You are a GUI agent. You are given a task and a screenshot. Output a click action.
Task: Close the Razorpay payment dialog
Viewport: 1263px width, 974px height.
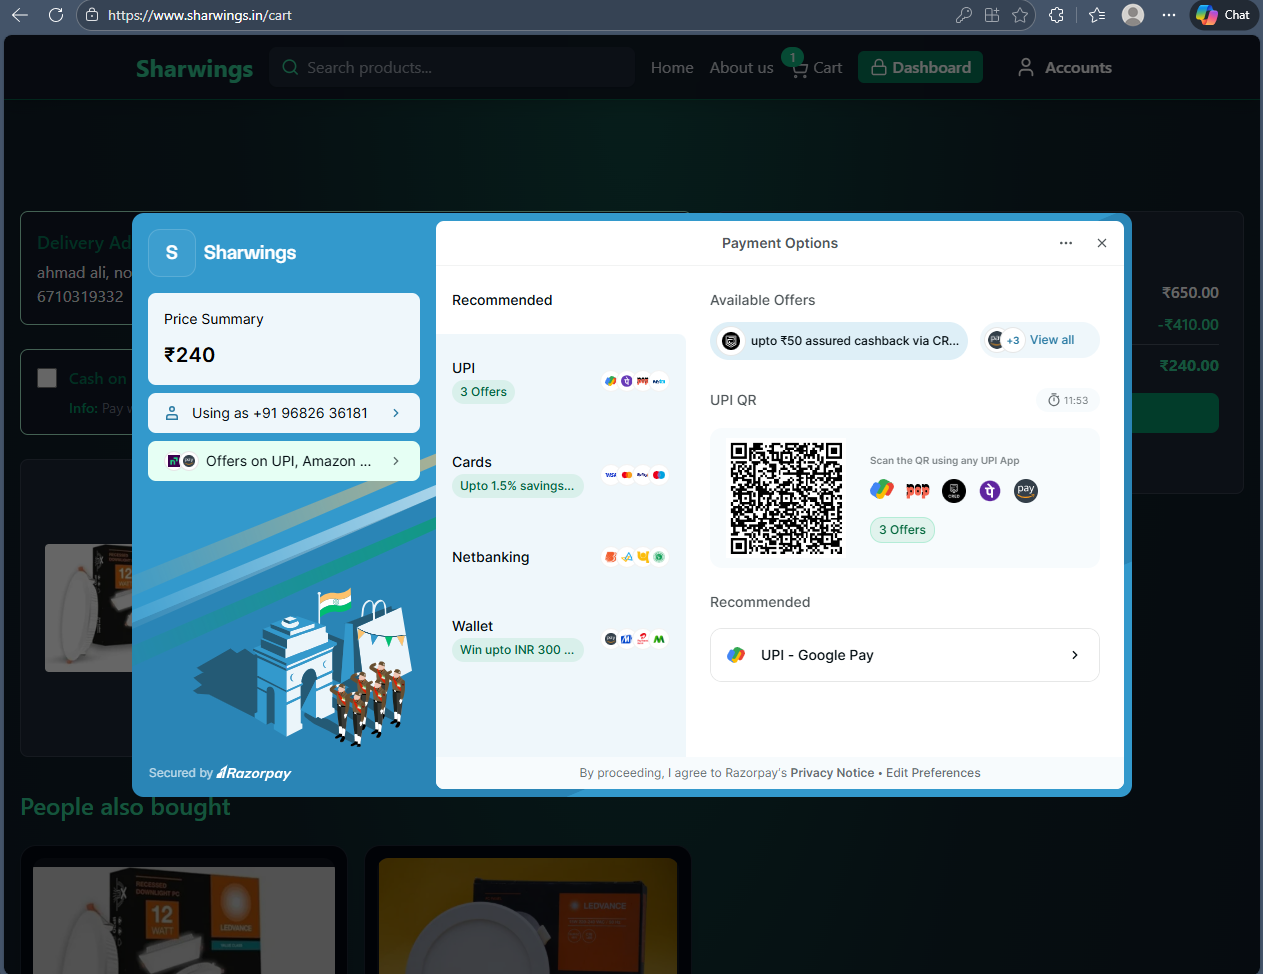click(1102, 243)
